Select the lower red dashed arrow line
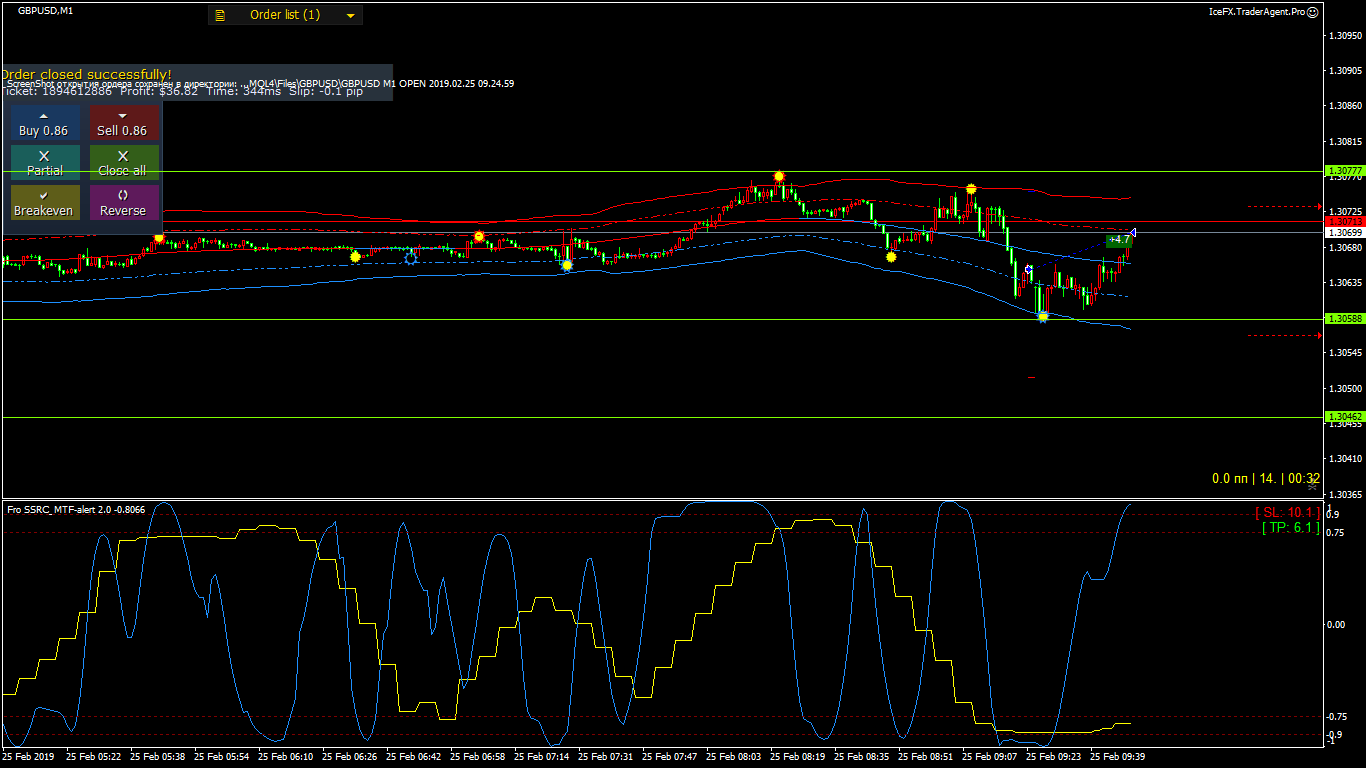 coord(1285,335)
